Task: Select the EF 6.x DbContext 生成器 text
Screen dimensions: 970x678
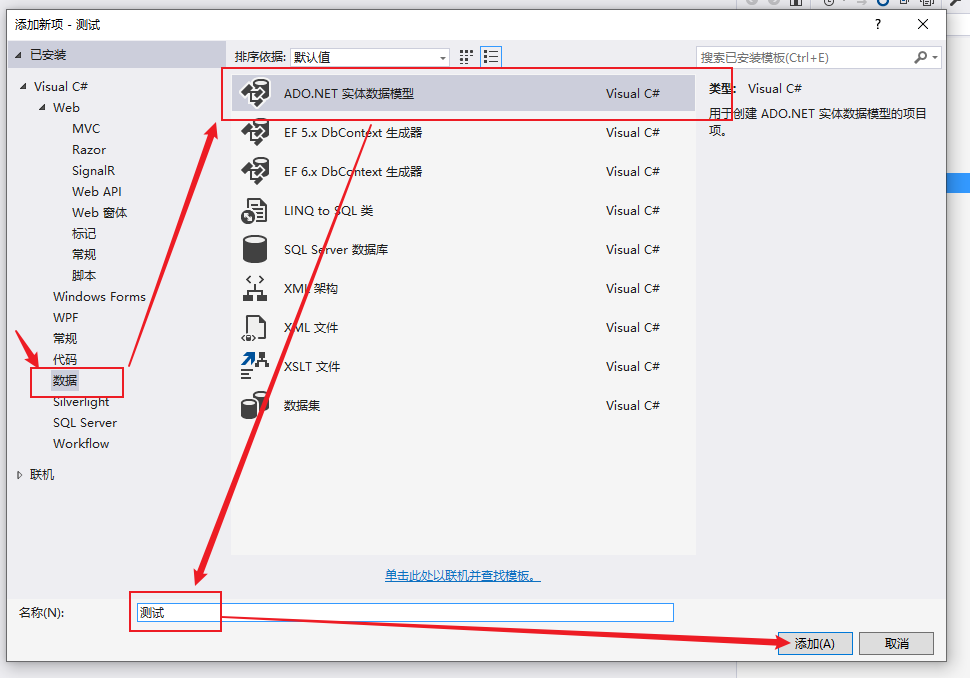Action: [x=353, y=172]
